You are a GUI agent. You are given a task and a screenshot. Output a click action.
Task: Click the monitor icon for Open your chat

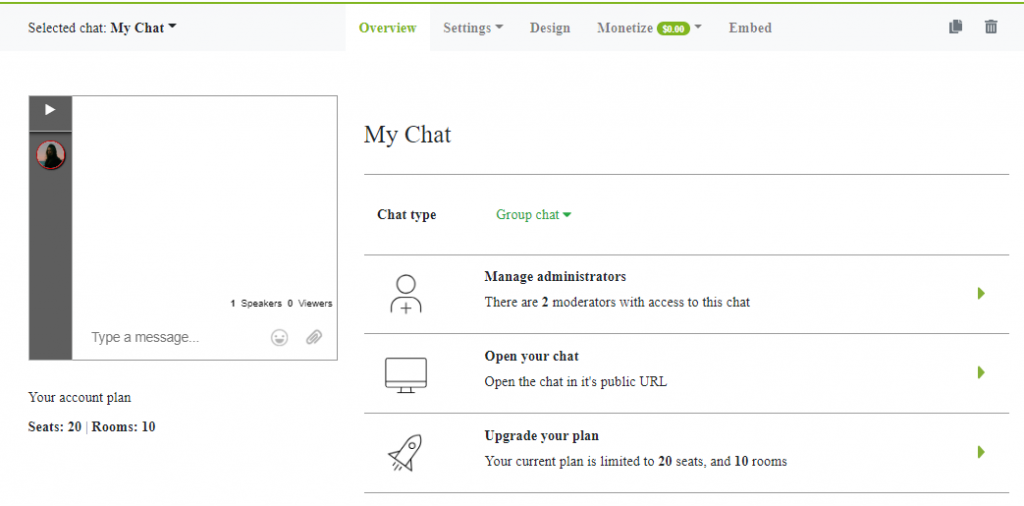[406, 375]
